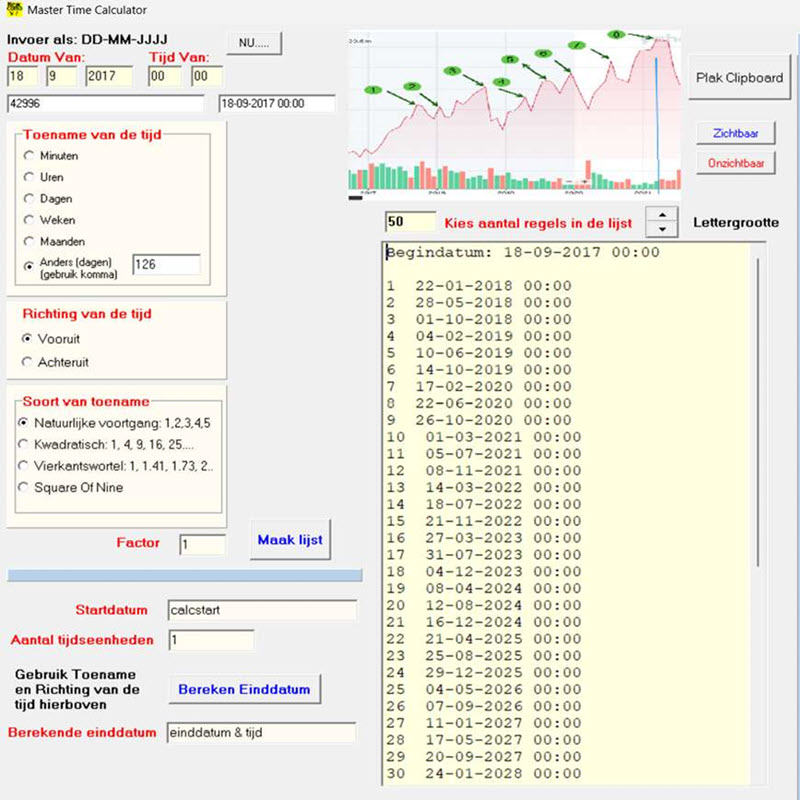Click list row 1 22-01-2018
Screen dimensions: 800x800
click(479, 286)
